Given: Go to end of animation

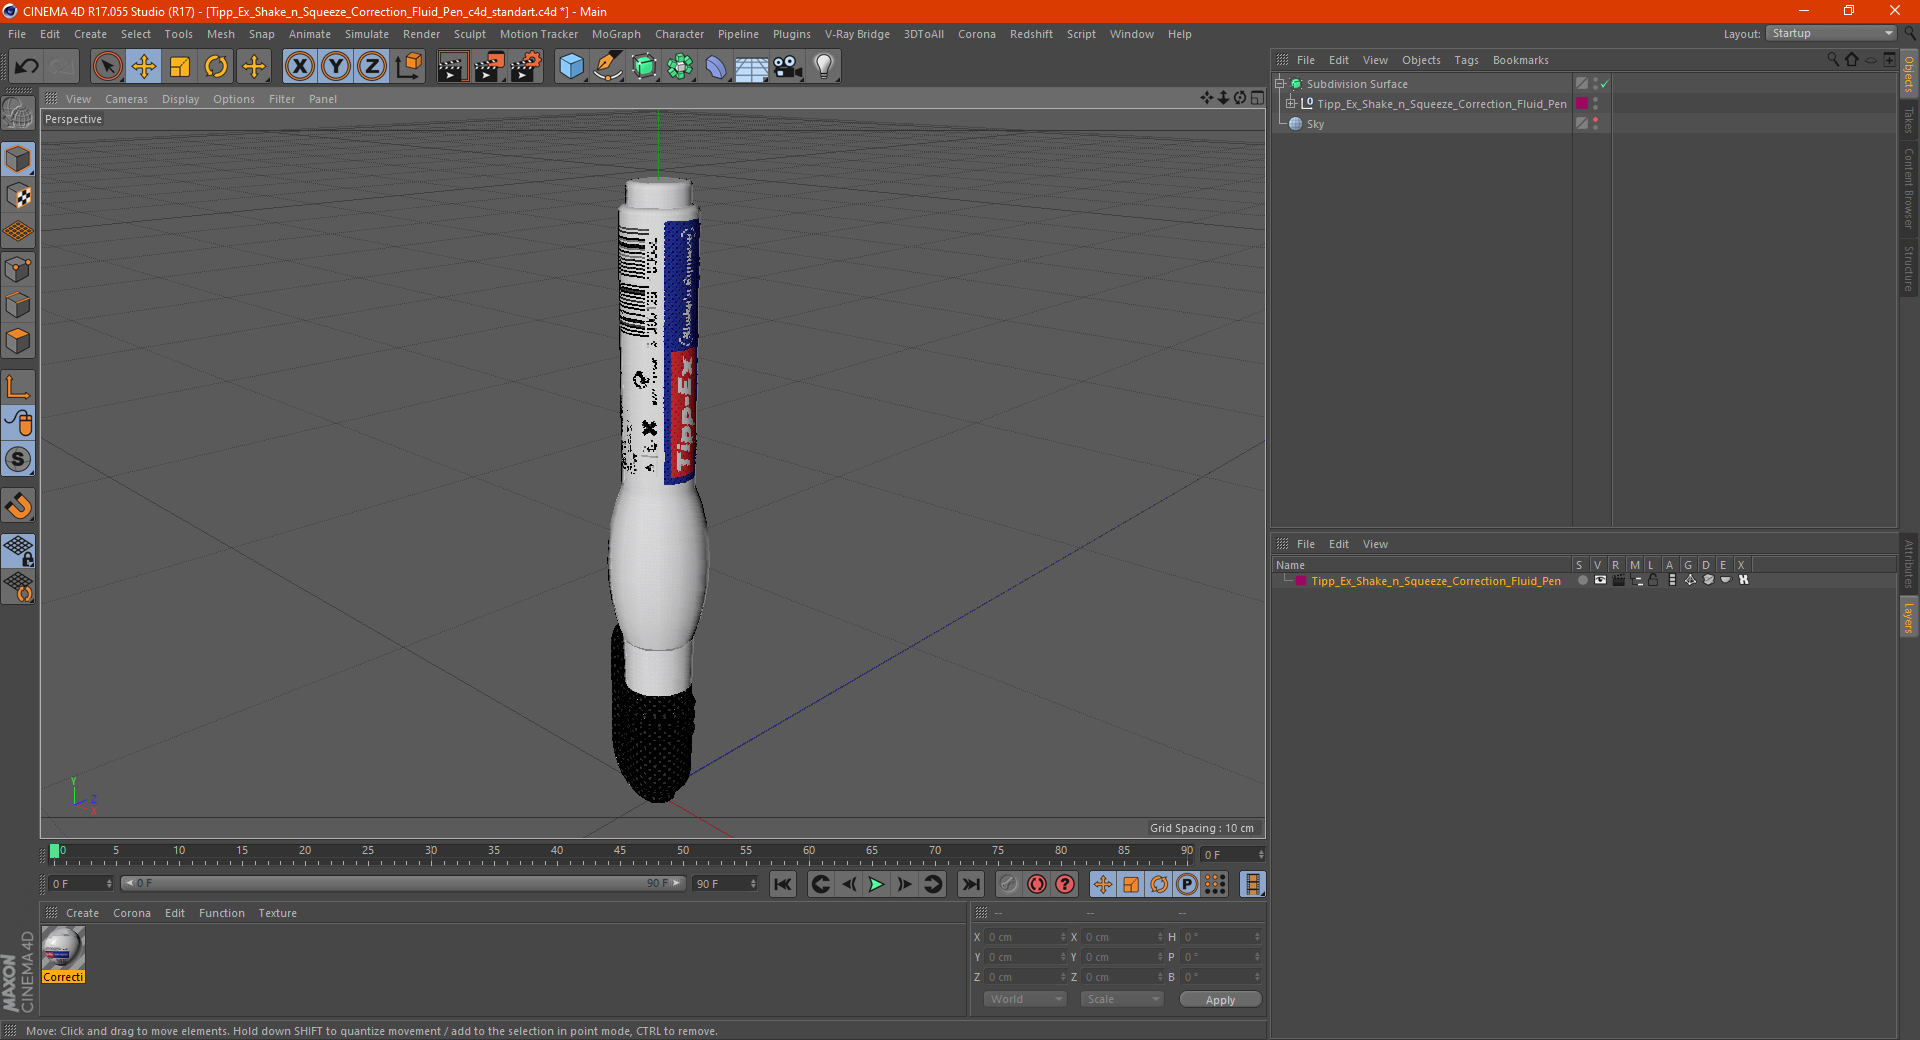Looking at the screenshot, I should (x=971, y=884).
